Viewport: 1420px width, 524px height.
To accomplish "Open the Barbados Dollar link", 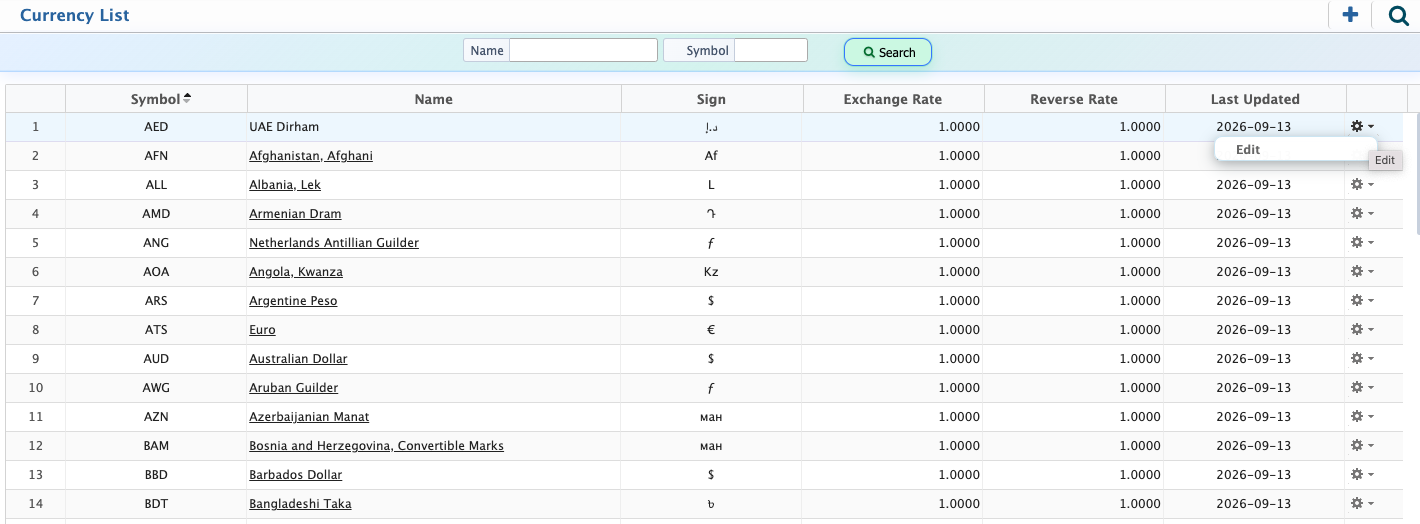I will click(296, 475).
